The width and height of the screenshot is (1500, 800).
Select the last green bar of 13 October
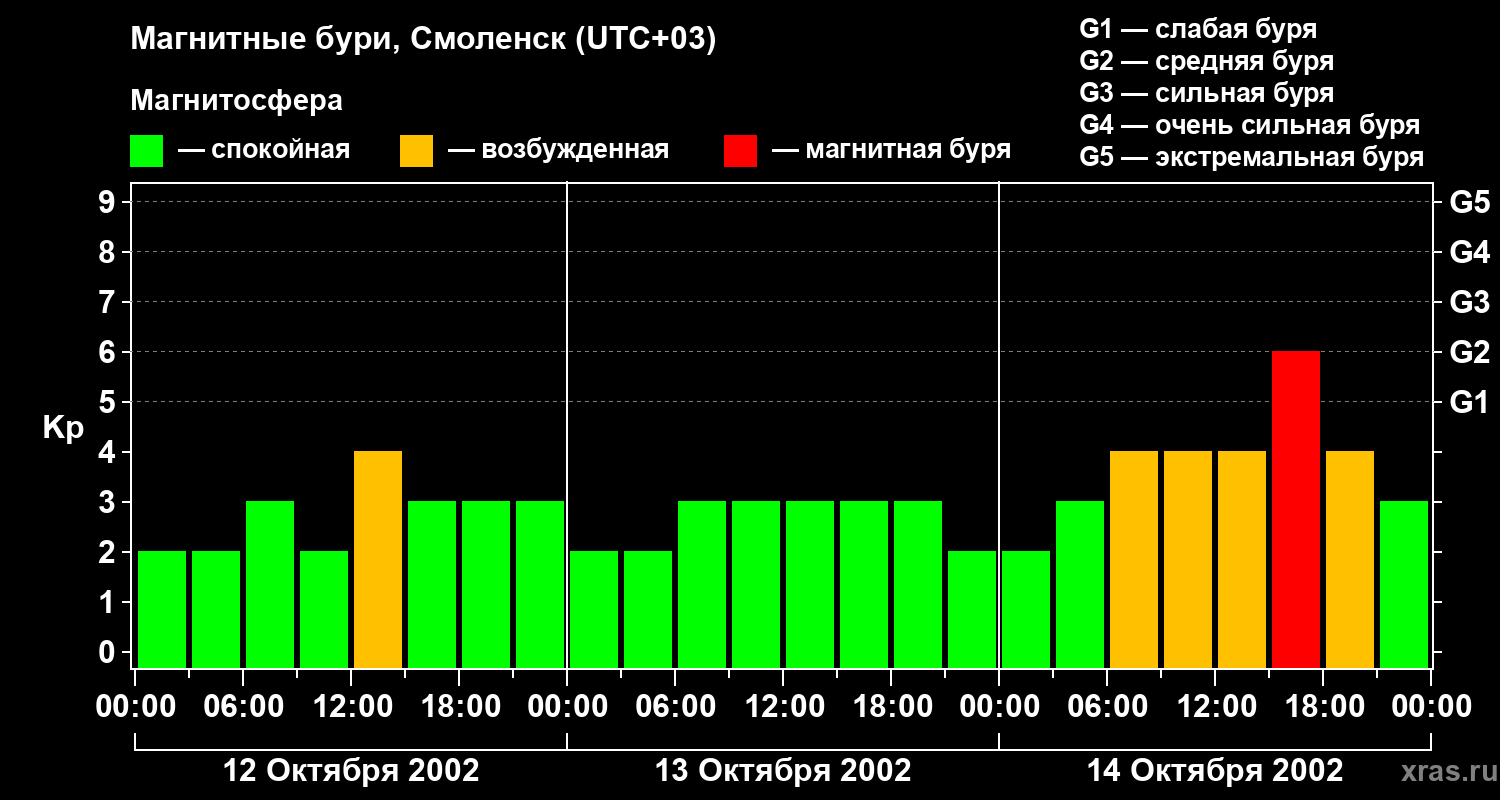pyautogui.click(x=972, y=609)
